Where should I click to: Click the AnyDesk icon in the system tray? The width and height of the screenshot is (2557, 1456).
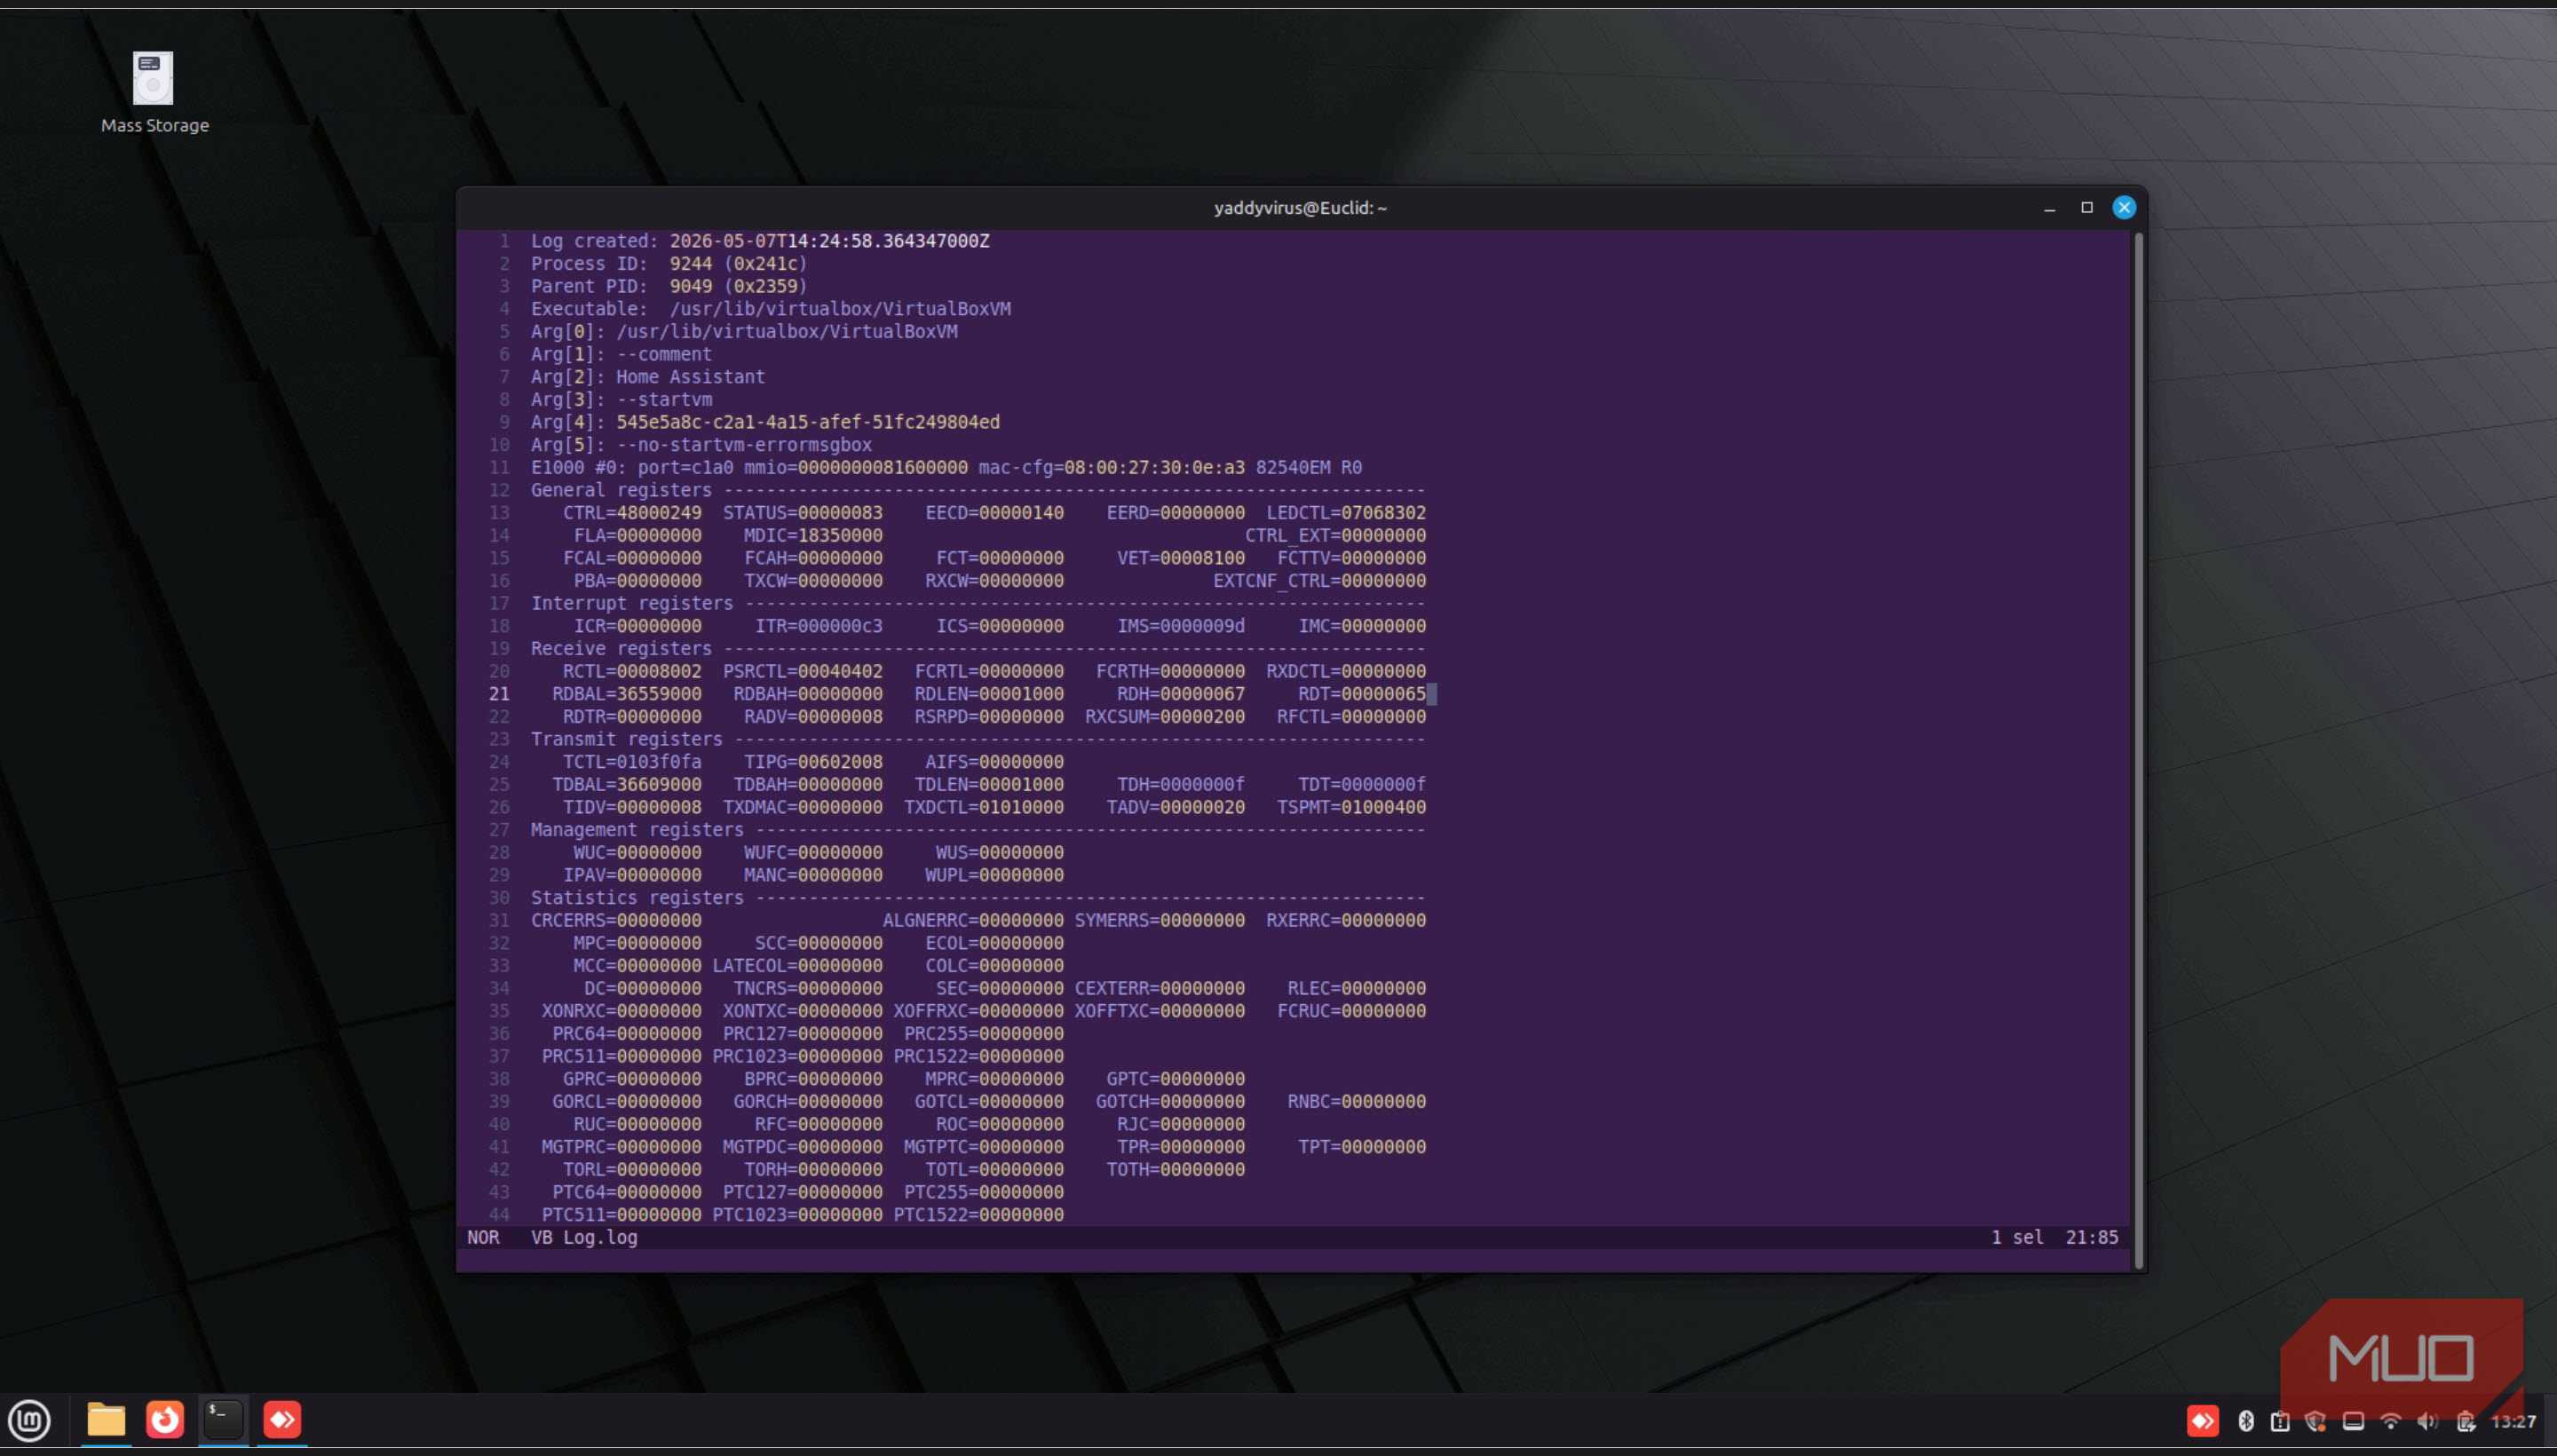coord(2202,1421)
